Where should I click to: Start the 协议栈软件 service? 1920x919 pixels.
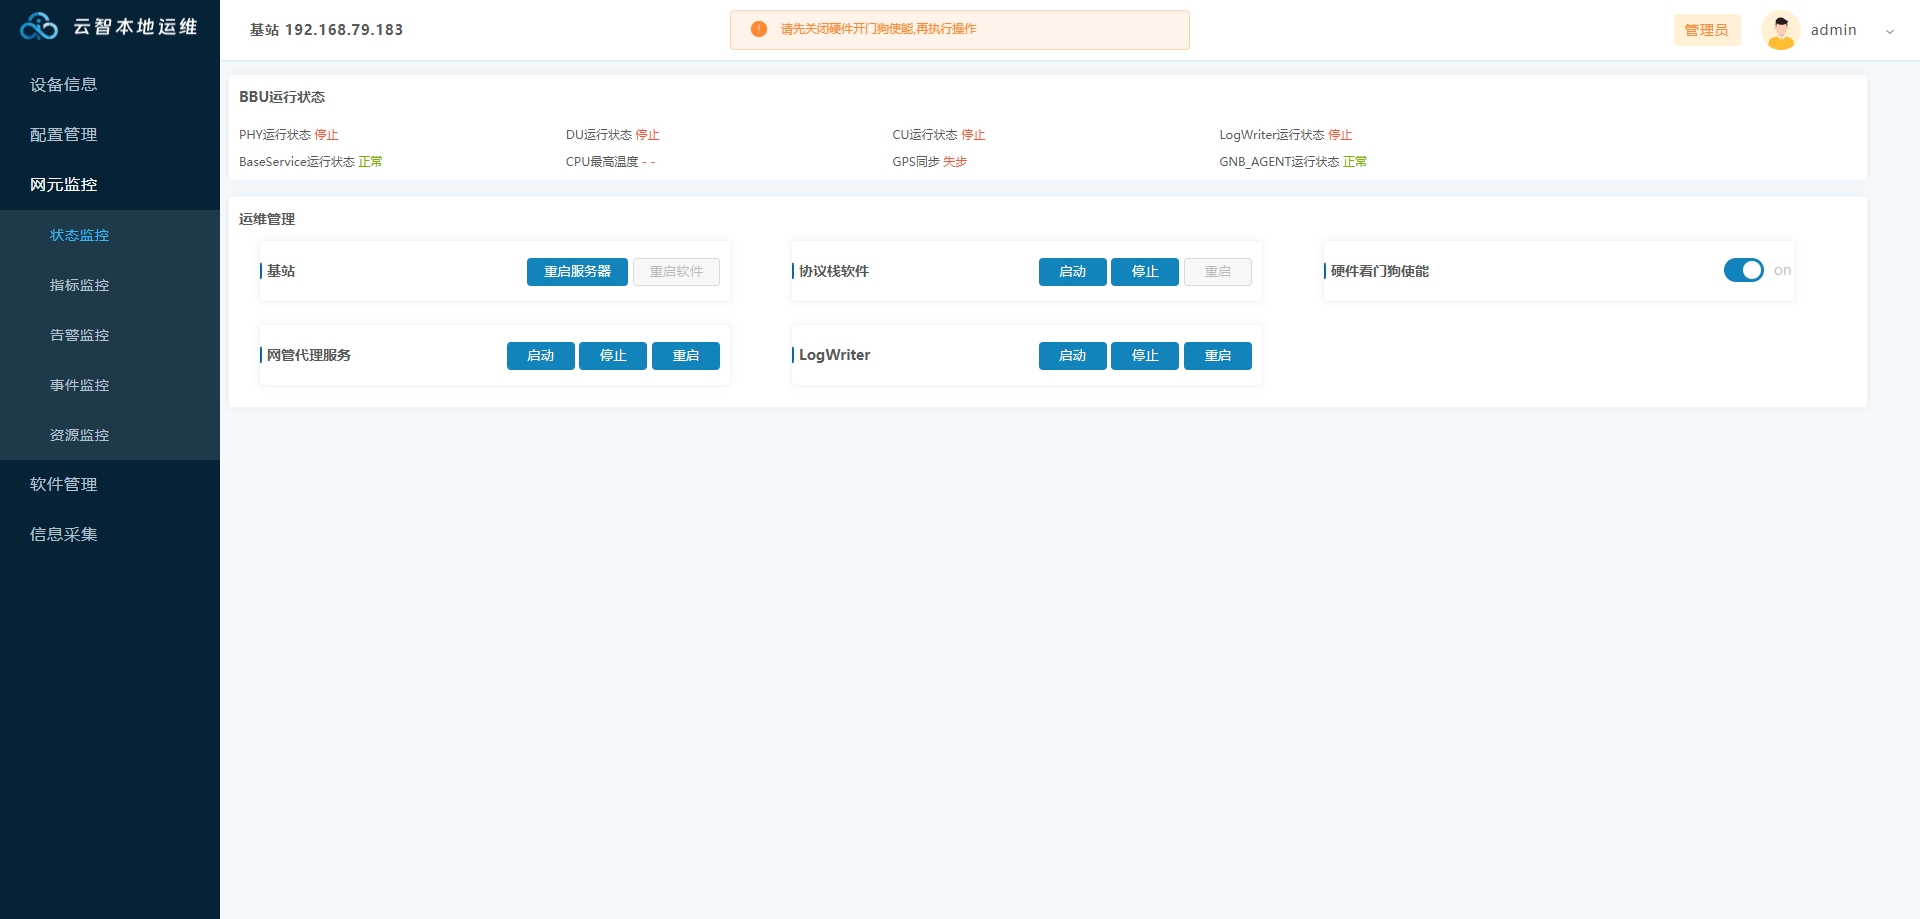pos(1072,272)
